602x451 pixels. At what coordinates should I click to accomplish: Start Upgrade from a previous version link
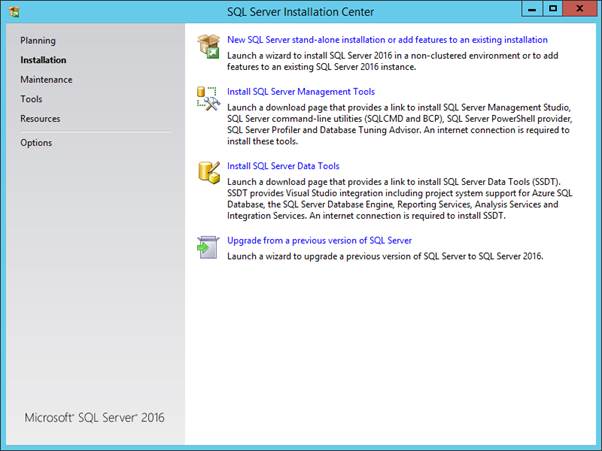point(319,241)
